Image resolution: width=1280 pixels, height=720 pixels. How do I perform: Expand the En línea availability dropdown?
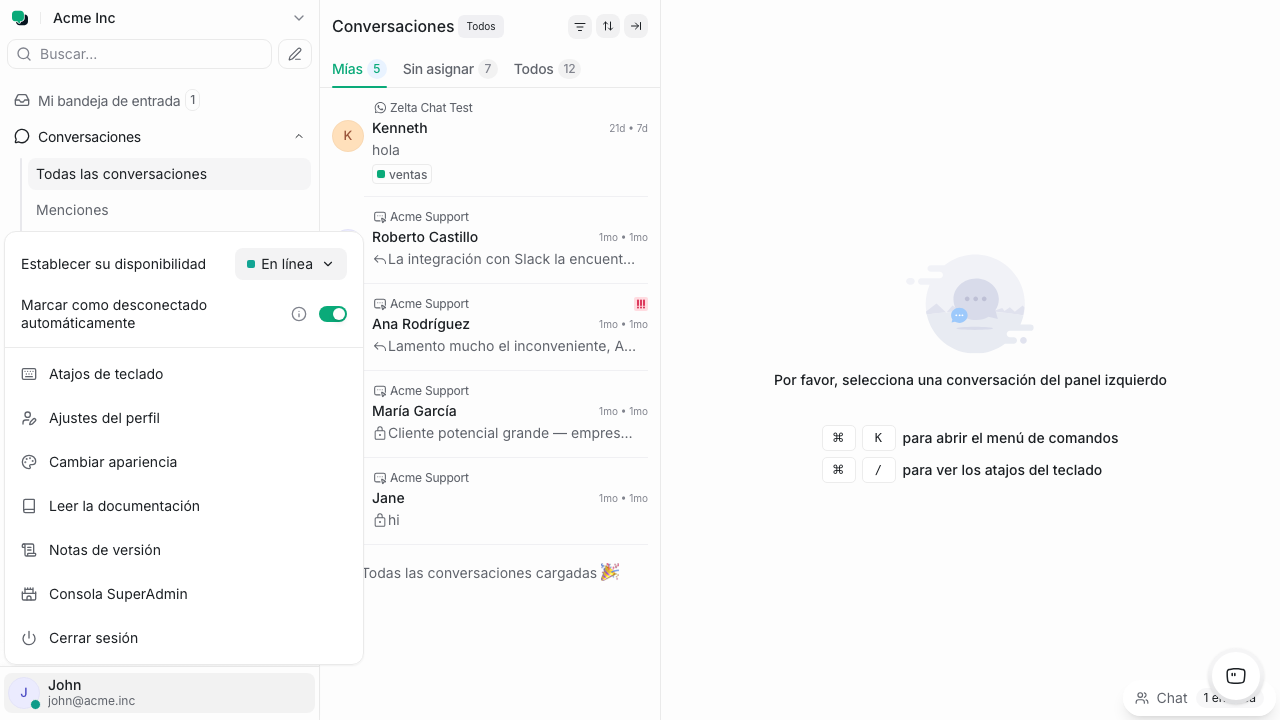pos(290,264)
